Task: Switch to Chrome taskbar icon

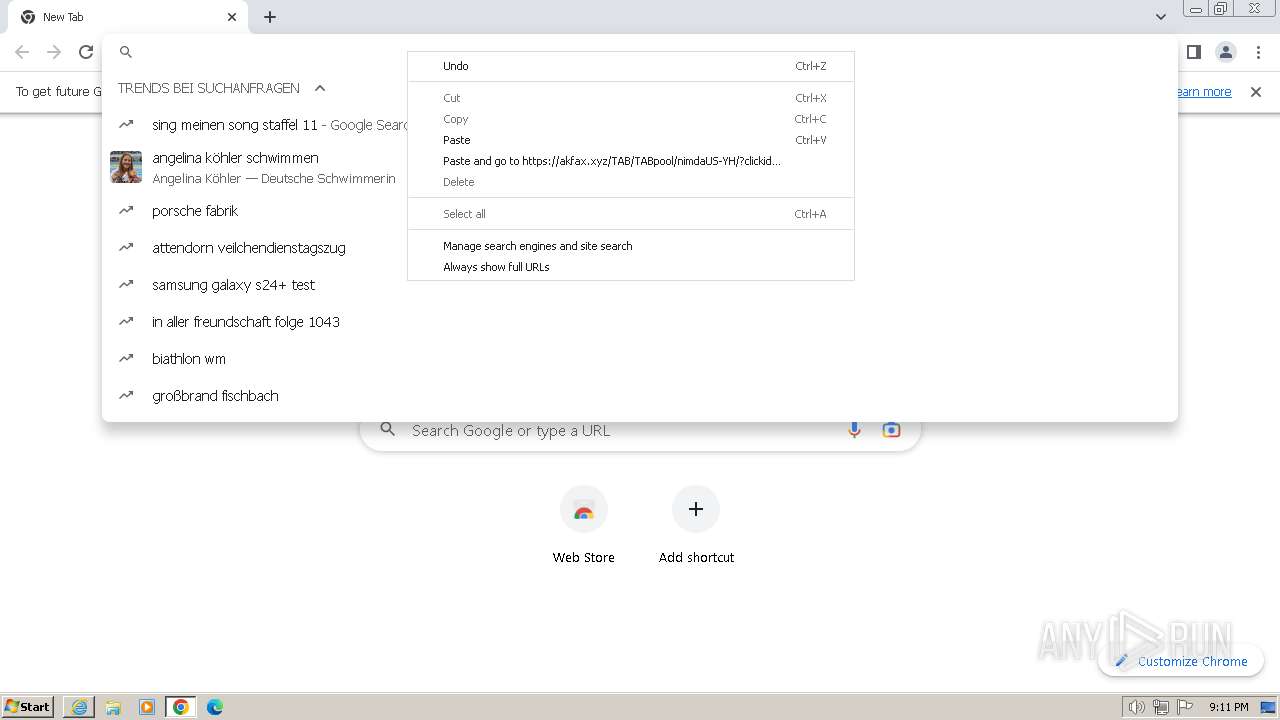Action: (x=181, y=707)
